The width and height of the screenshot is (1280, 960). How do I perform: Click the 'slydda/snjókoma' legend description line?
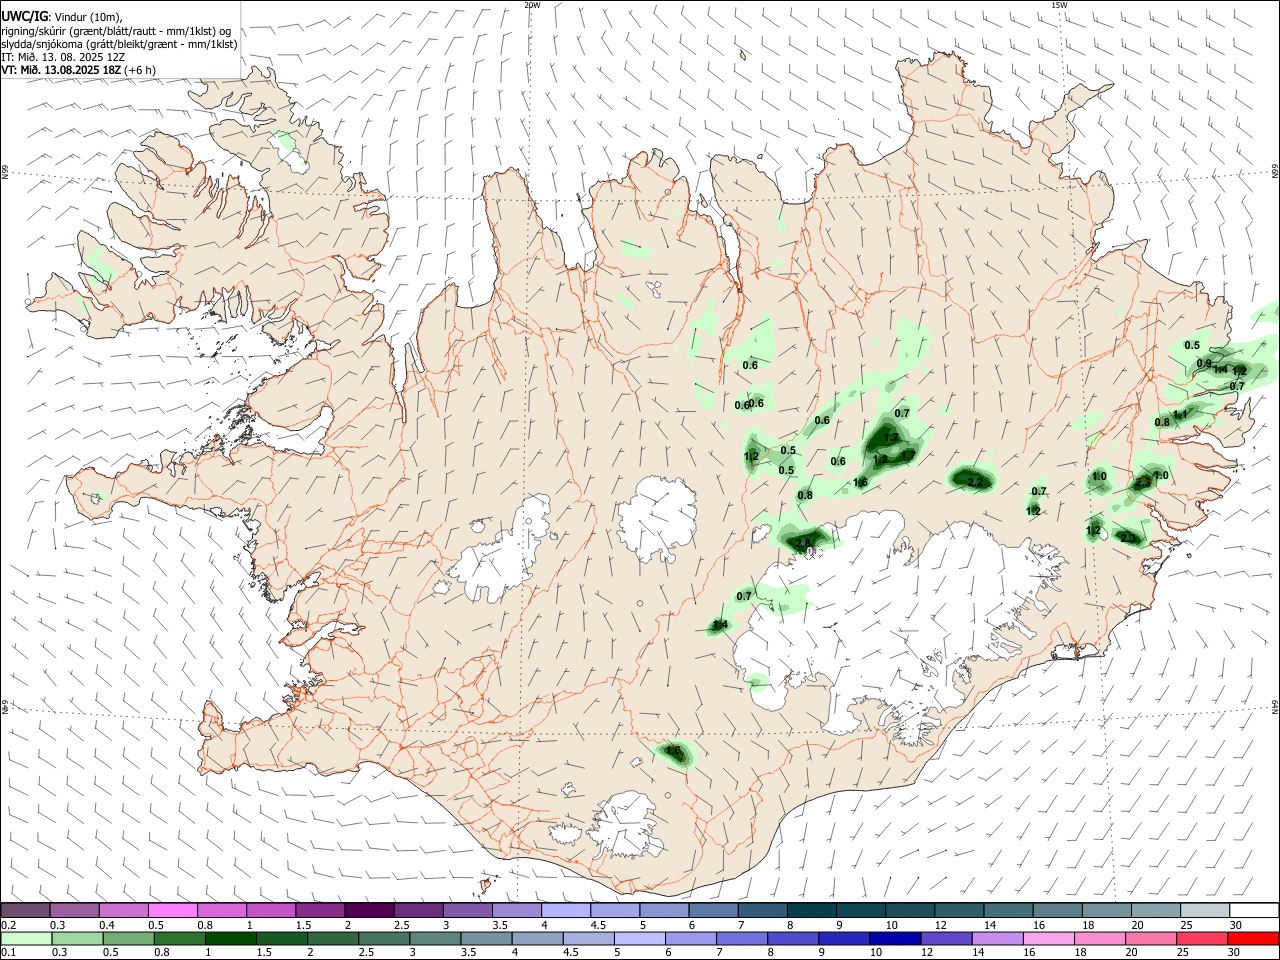point(119,44)
